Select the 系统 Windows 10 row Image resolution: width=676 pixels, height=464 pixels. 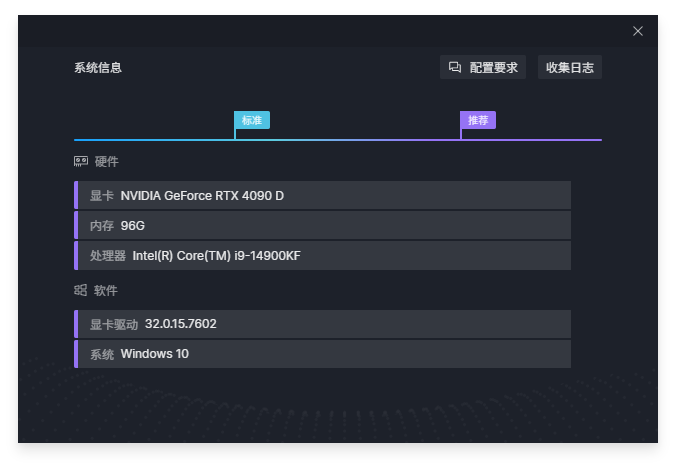(x=322, y=354)
